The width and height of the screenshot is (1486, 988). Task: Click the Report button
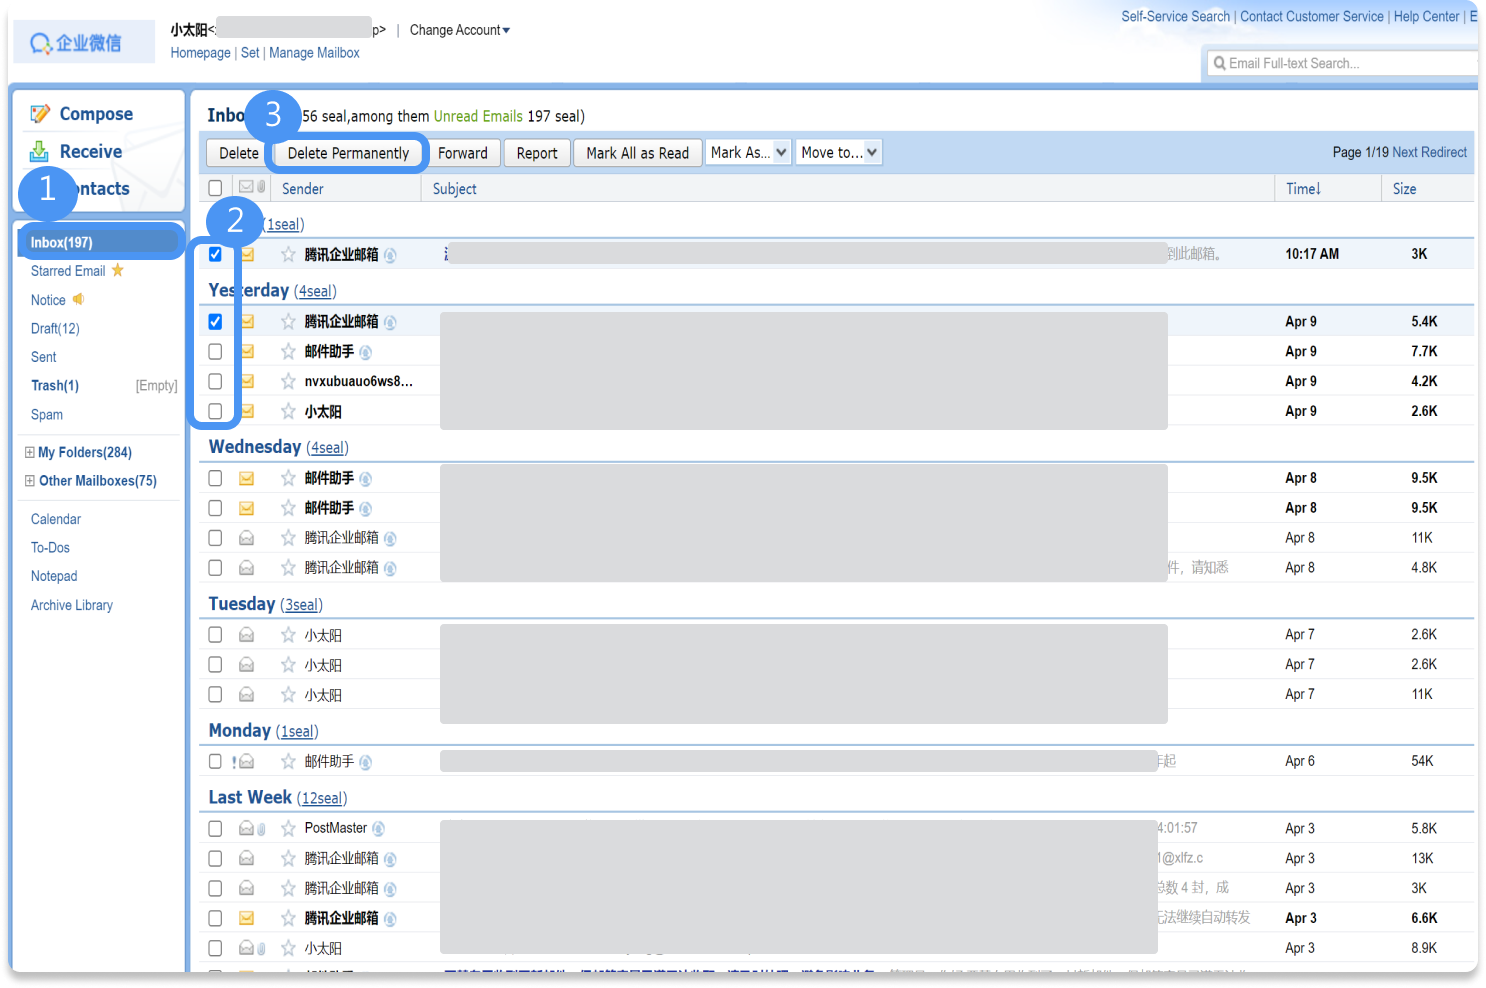(537, 153)
